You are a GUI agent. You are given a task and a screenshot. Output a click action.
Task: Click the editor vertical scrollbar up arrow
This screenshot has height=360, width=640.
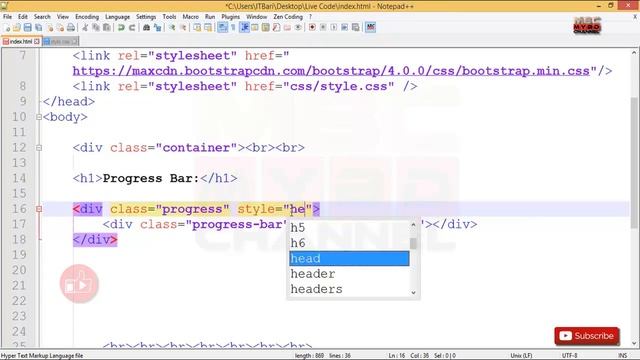pyautogui.click(x=634, y=53)
